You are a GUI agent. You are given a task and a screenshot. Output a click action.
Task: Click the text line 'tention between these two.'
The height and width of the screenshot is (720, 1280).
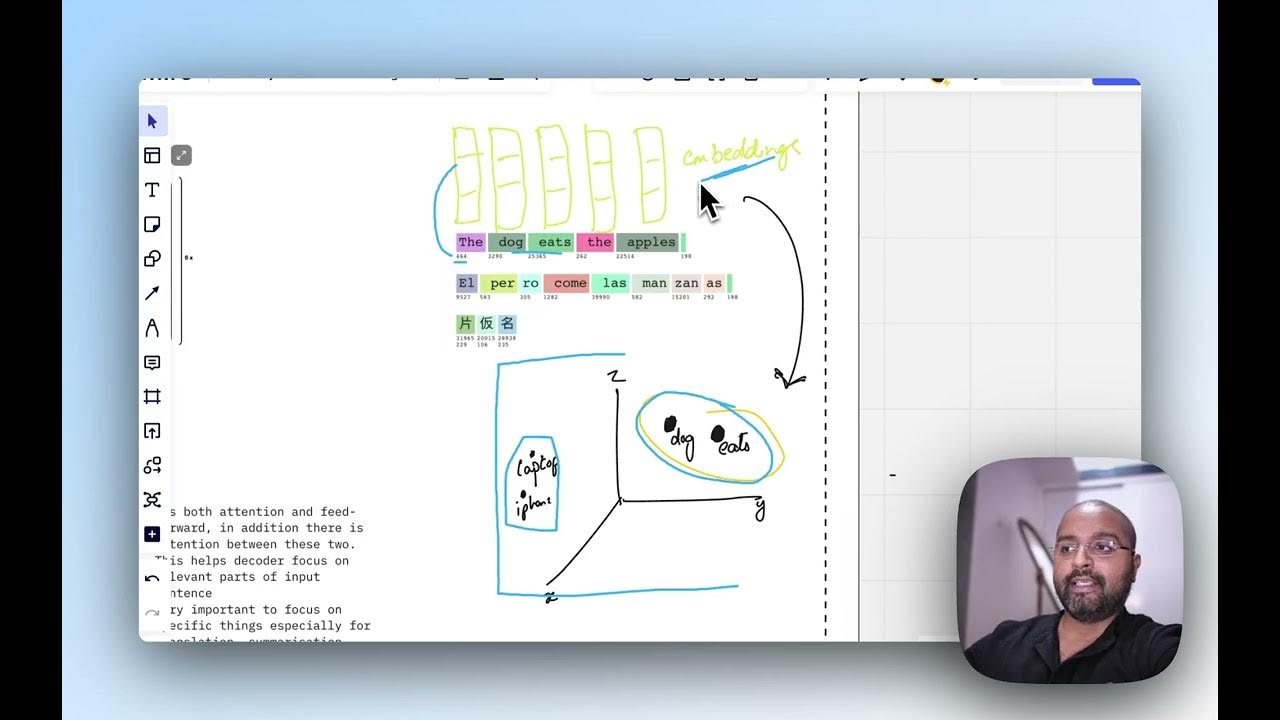(x=263, y=544)
